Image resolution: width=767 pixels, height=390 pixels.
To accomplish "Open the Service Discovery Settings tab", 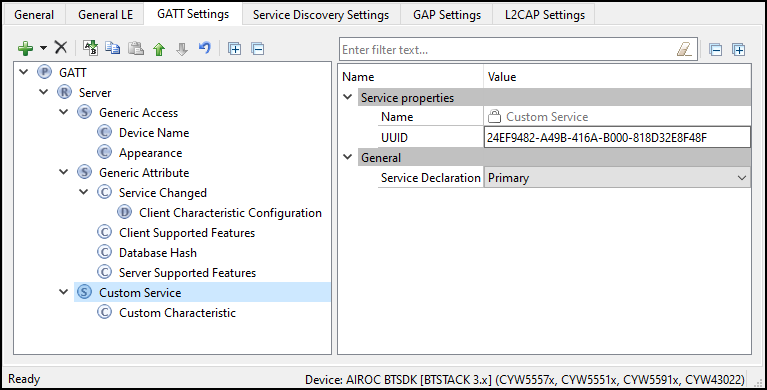I will tap(321, 15).
